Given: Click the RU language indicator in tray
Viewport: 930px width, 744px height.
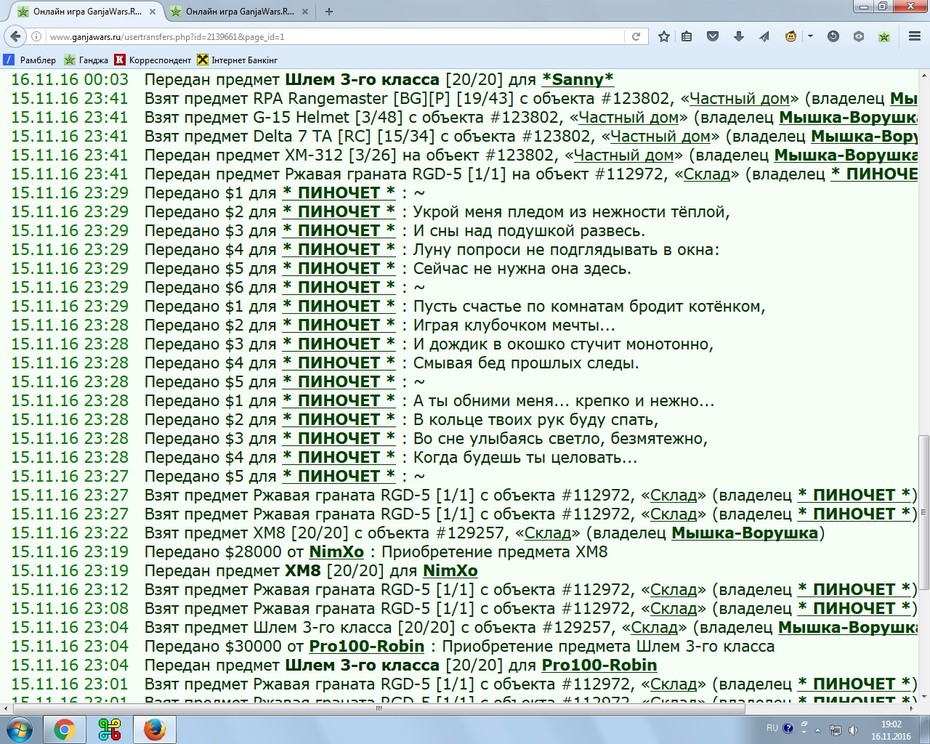Looking at the screenshot, I should (772, 727).
